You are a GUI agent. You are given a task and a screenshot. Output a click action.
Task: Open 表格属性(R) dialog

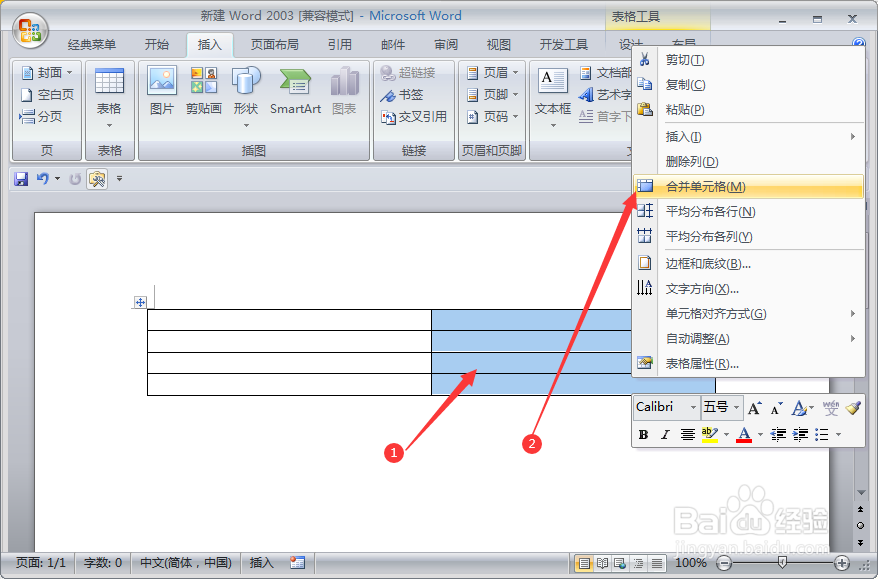pos(748,364)
